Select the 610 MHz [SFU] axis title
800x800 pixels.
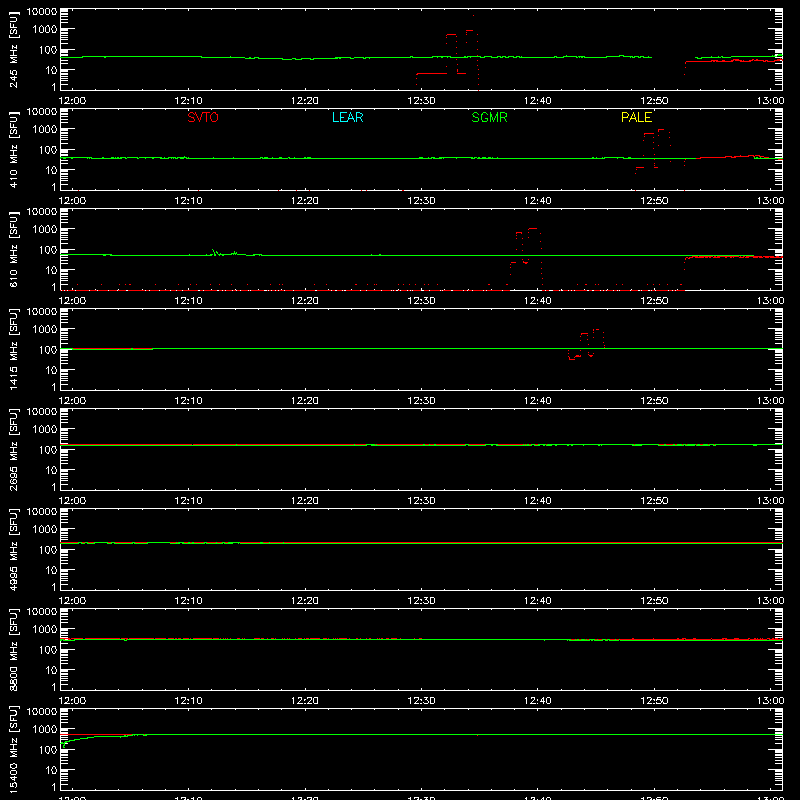coord(13,250)
